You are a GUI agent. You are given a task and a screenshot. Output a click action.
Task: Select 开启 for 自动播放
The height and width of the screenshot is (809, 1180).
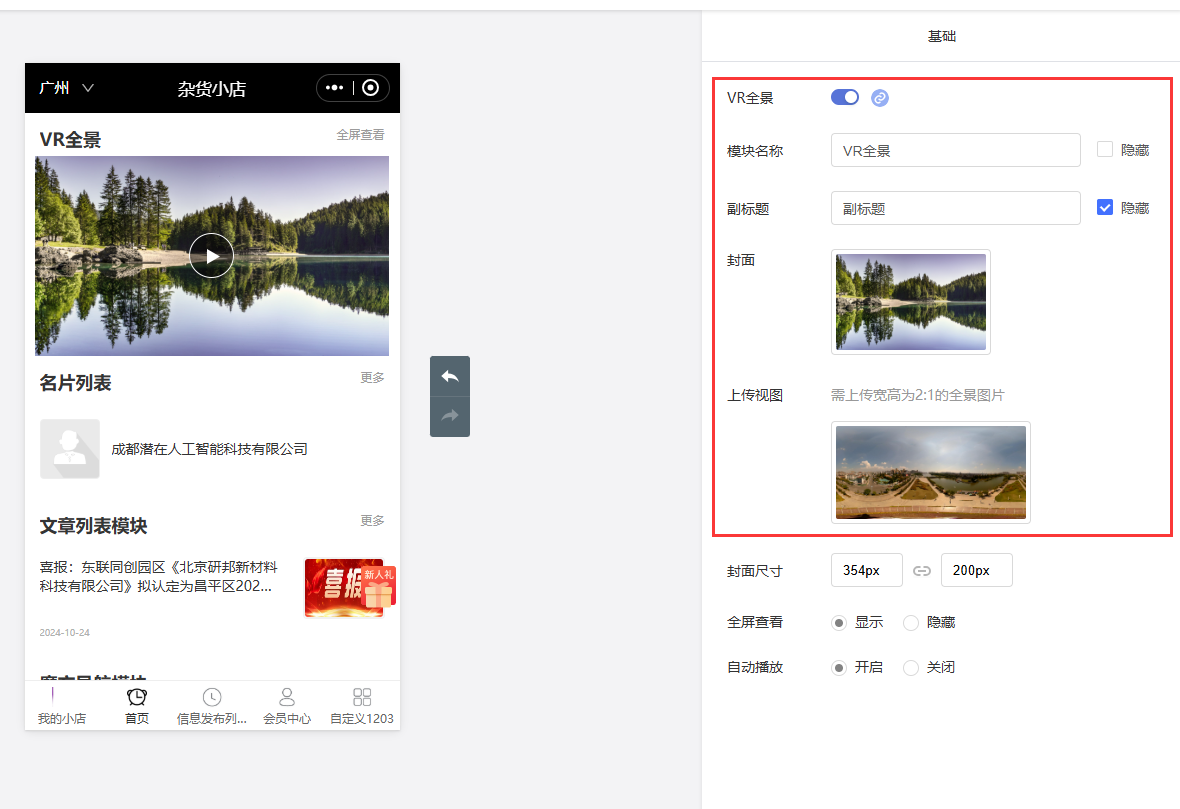[839, 668]
